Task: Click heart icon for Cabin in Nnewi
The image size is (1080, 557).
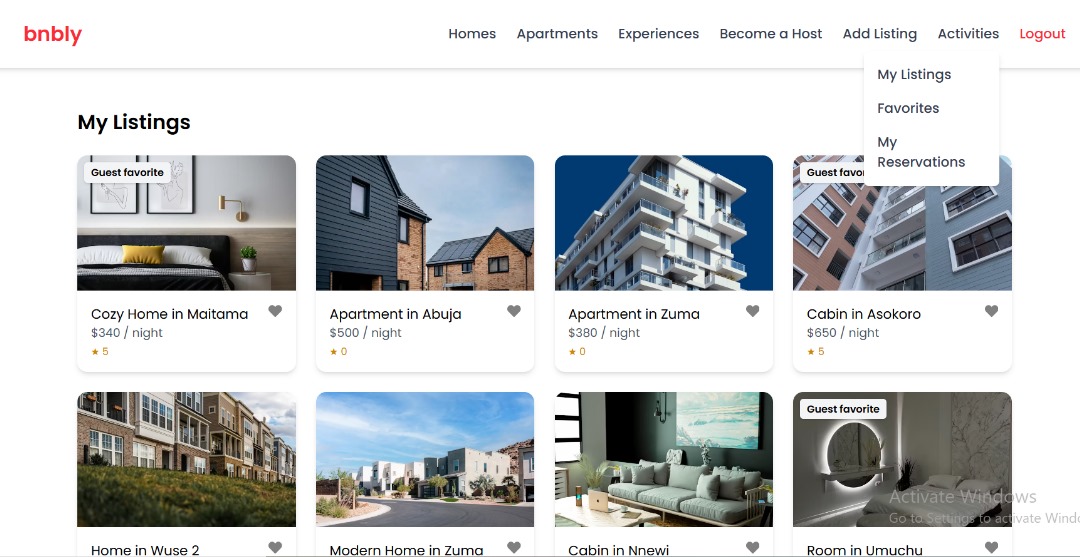Action: pyautogui.click(x=753, y=547)
